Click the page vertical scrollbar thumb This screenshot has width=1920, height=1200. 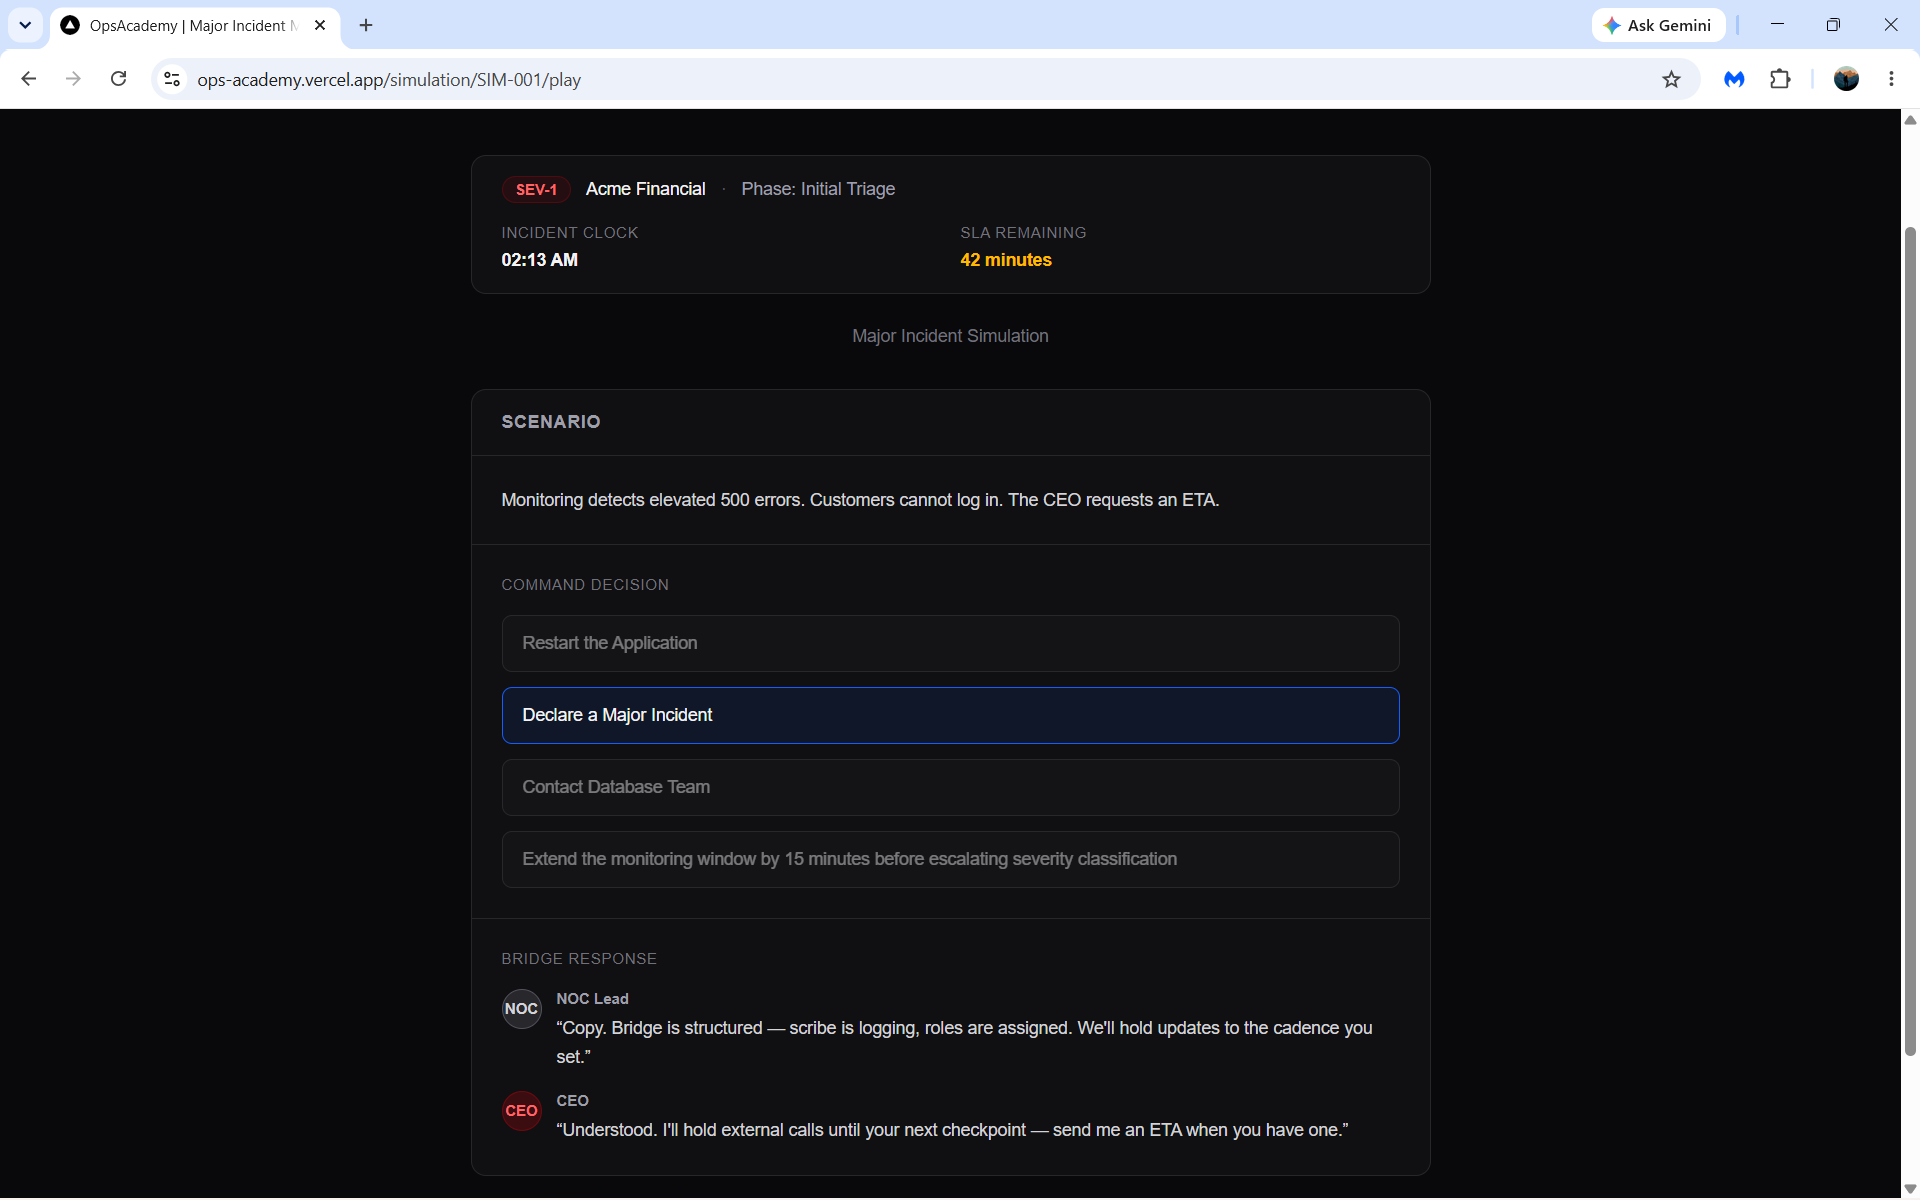point(1910,640)
